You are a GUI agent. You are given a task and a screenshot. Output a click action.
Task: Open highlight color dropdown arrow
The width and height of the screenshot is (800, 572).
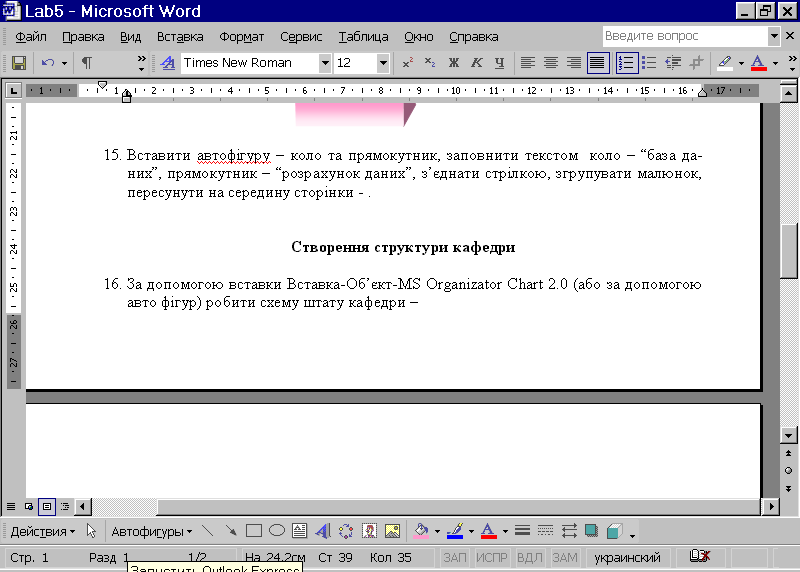pos(741,63)
